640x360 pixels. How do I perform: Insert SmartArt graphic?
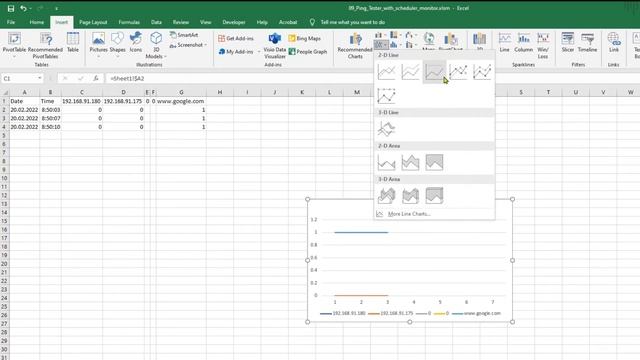pyautogui.click(x=184, y=35)
